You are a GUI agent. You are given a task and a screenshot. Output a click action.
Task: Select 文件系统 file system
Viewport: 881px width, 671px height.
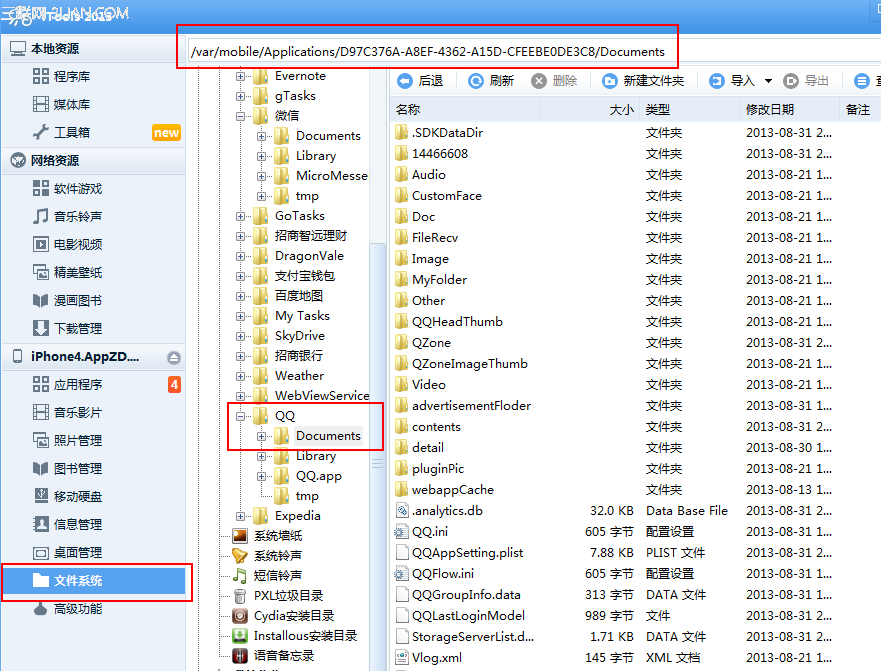[94, 581]
